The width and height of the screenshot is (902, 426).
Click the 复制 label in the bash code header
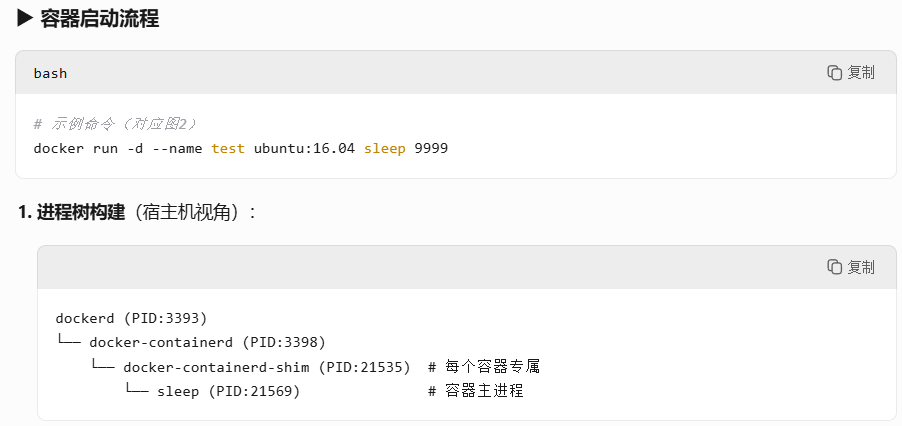tap(861, 72)
